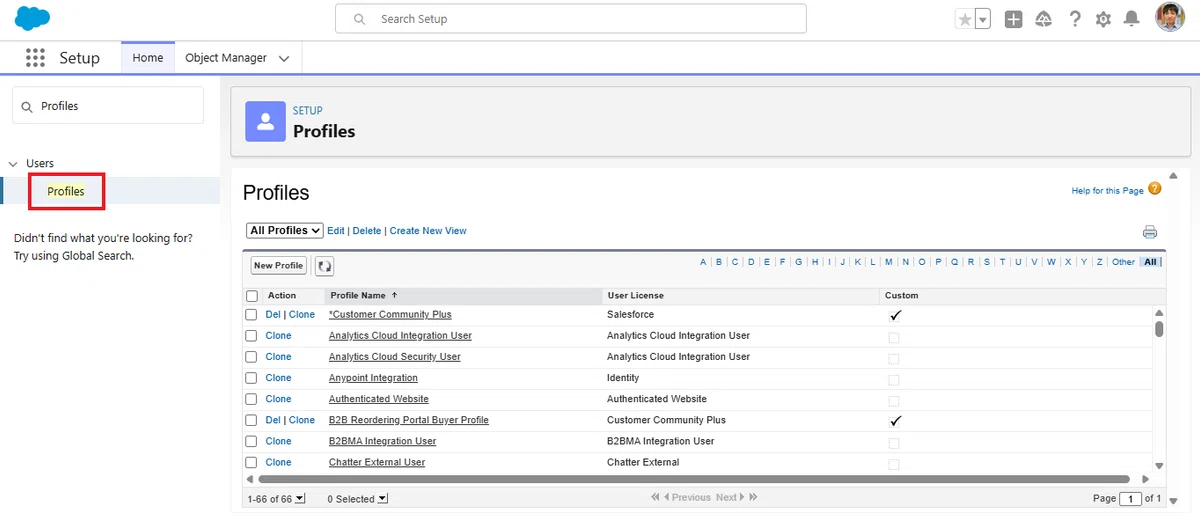Click Clone for Anypoint Integration

pyautogui.click(x=278, y=378)
